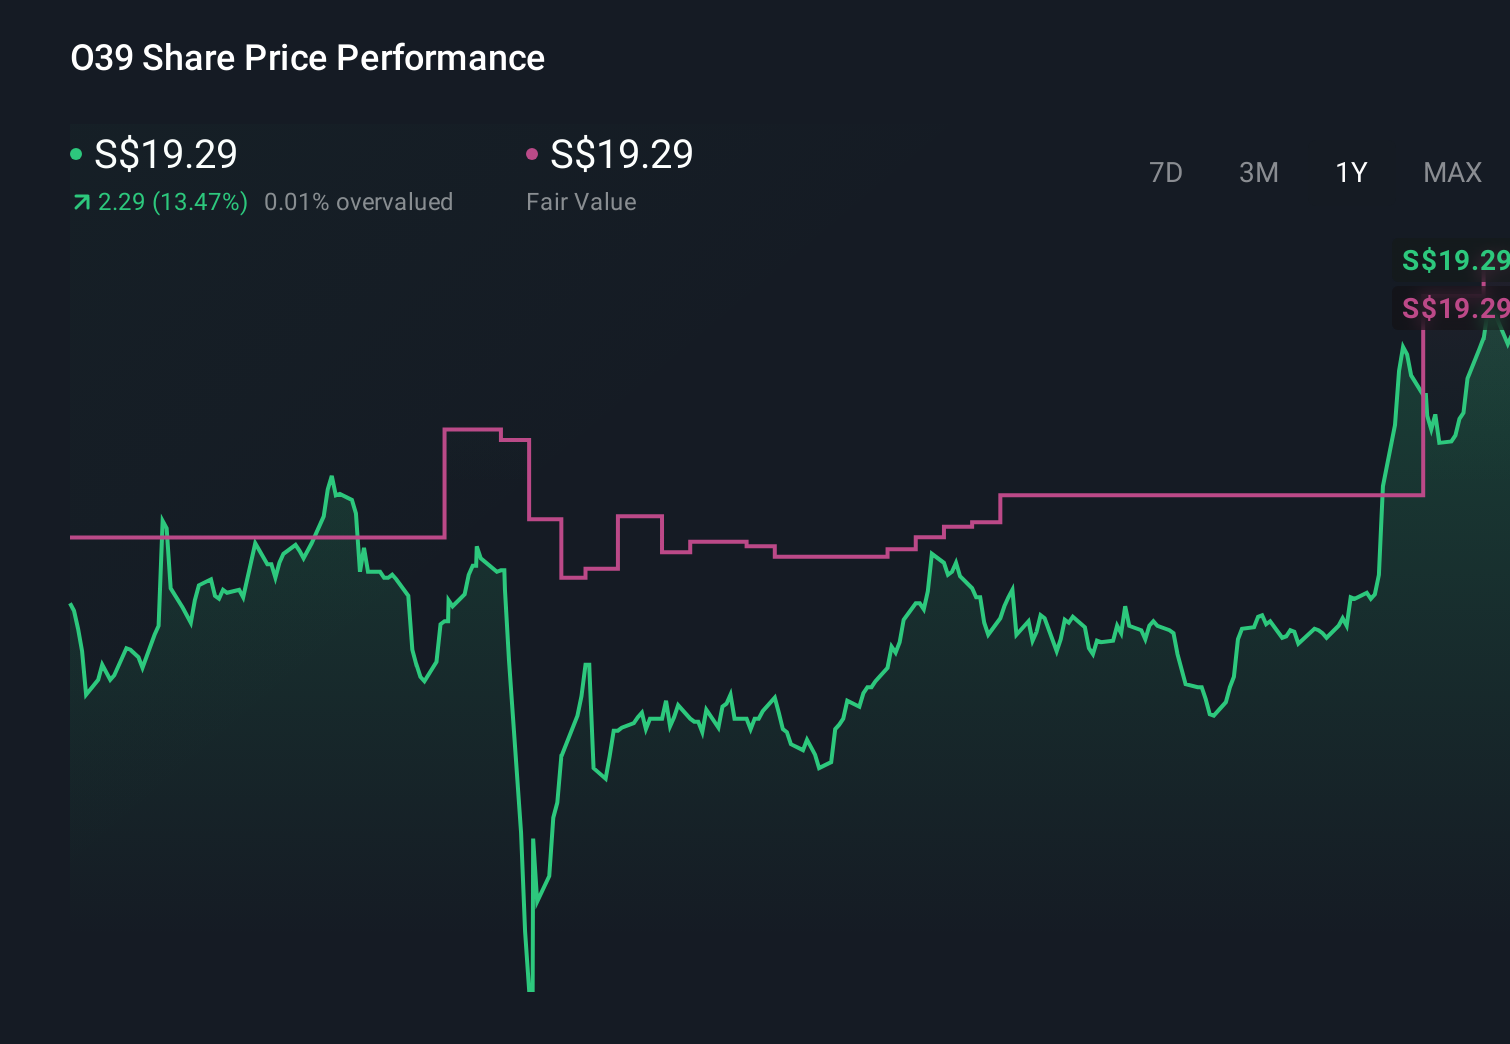Toggle visibility of the share price line

[x=76, y=153]
